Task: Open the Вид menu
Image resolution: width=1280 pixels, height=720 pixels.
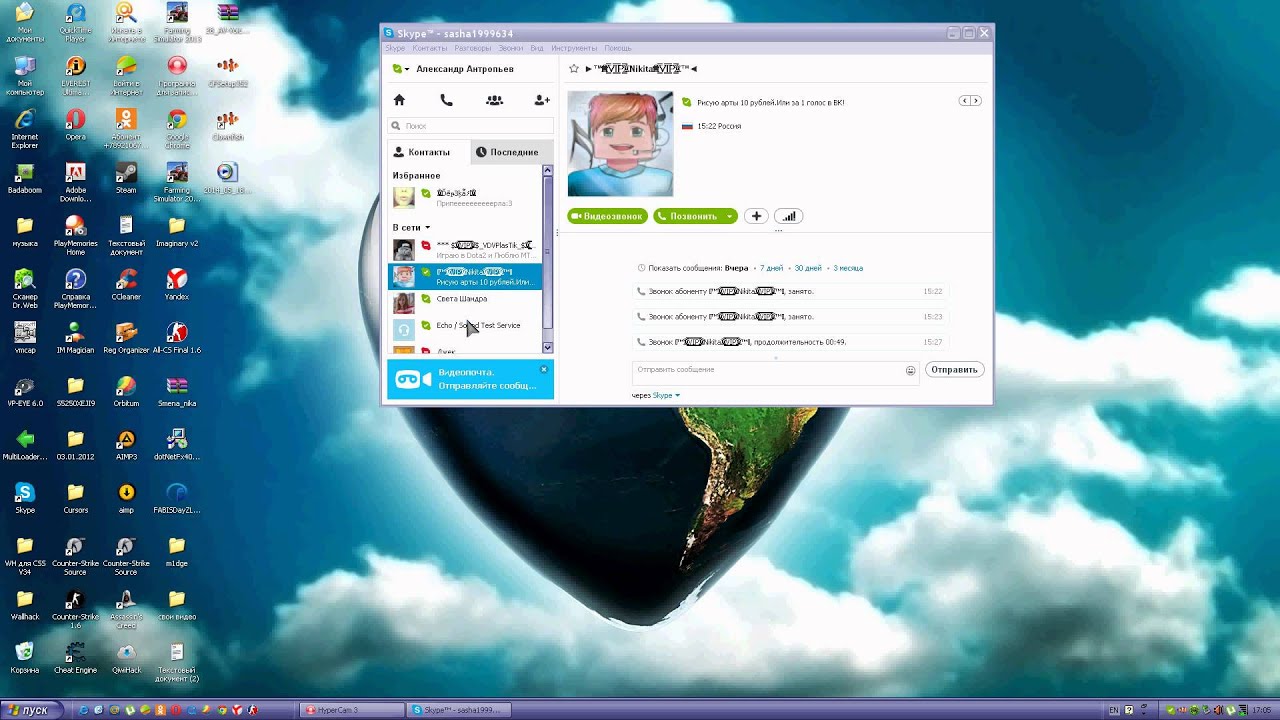Action: 537,48
